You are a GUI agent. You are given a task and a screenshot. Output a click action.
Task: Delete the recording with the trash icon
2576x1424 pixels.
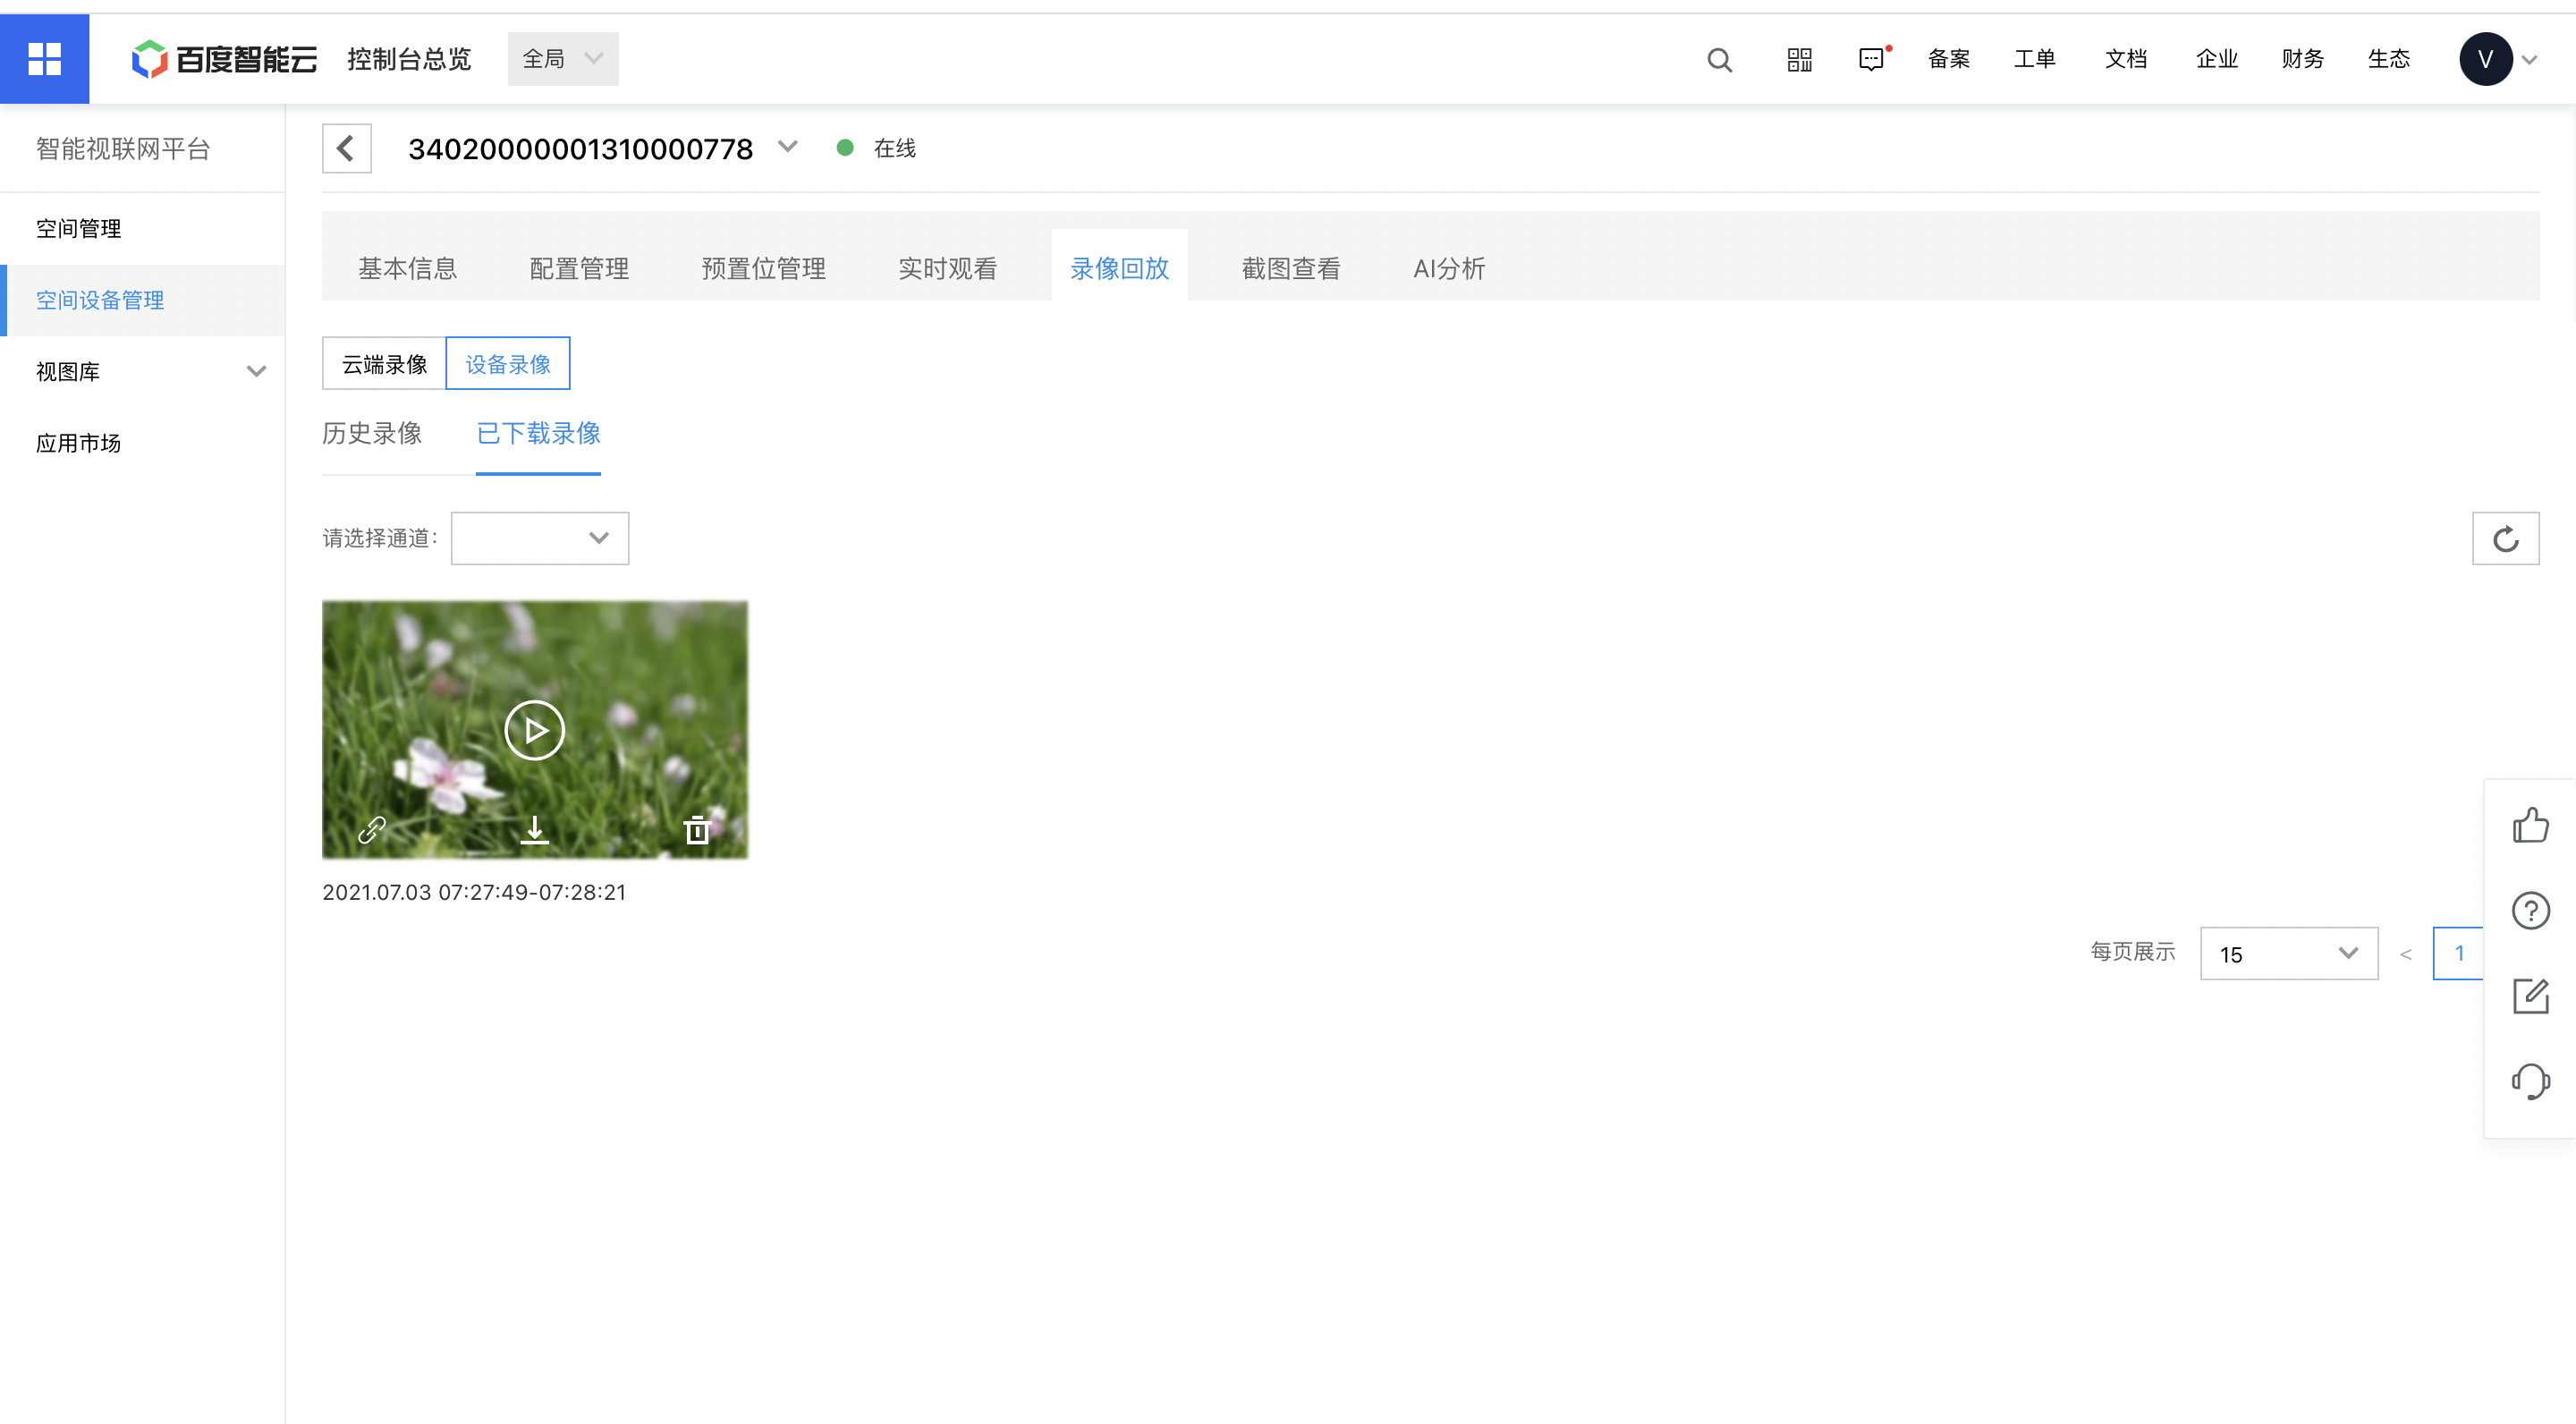coord(697,830)
